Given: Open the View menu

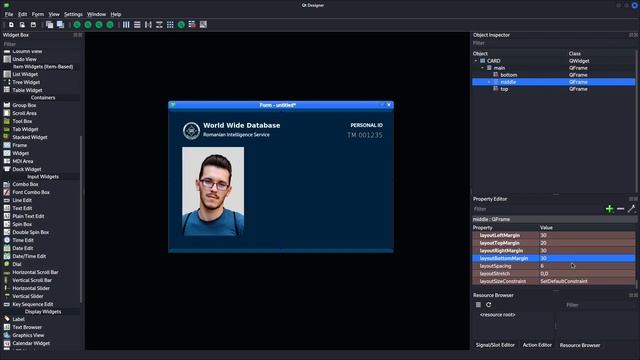Looking at the screenshot, I should (54, 14).
